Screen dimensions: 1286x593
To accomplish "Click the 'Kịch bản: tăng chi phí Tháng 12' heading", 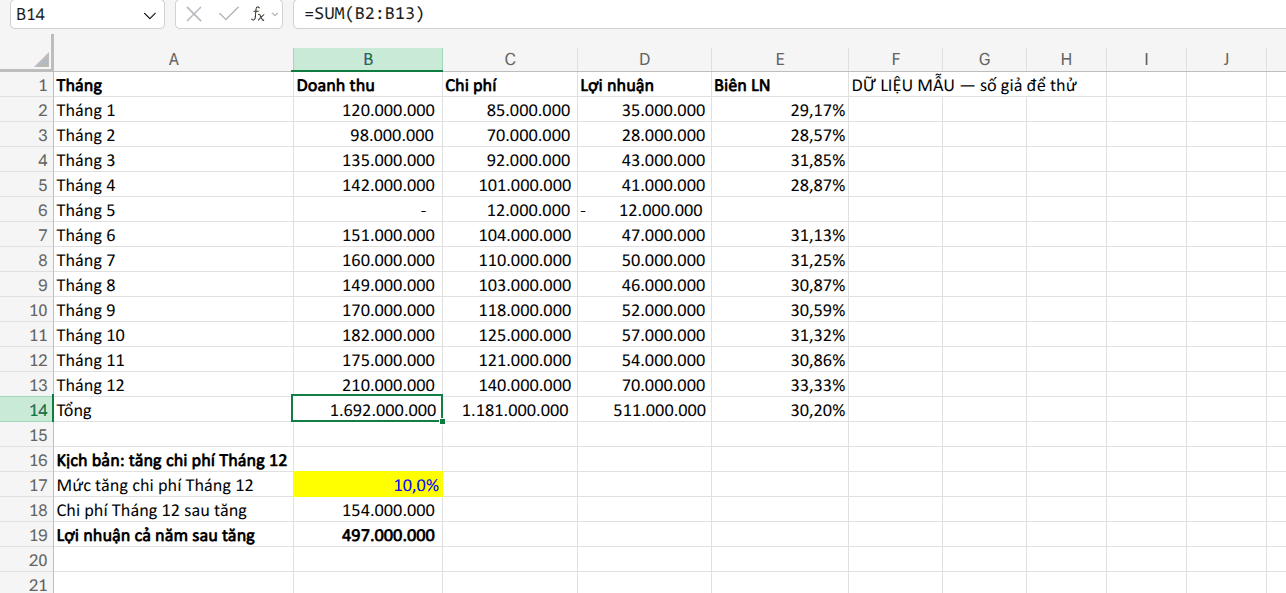I will [x=173, y=460].
